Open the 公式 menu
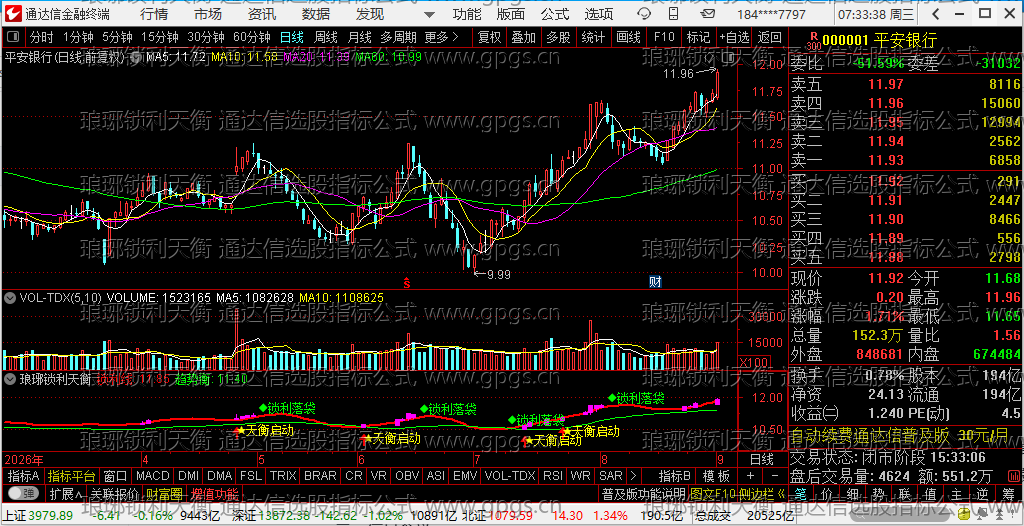Image resolution: width=1024 pixels, height=526 pixels. [x=555, y=14]
